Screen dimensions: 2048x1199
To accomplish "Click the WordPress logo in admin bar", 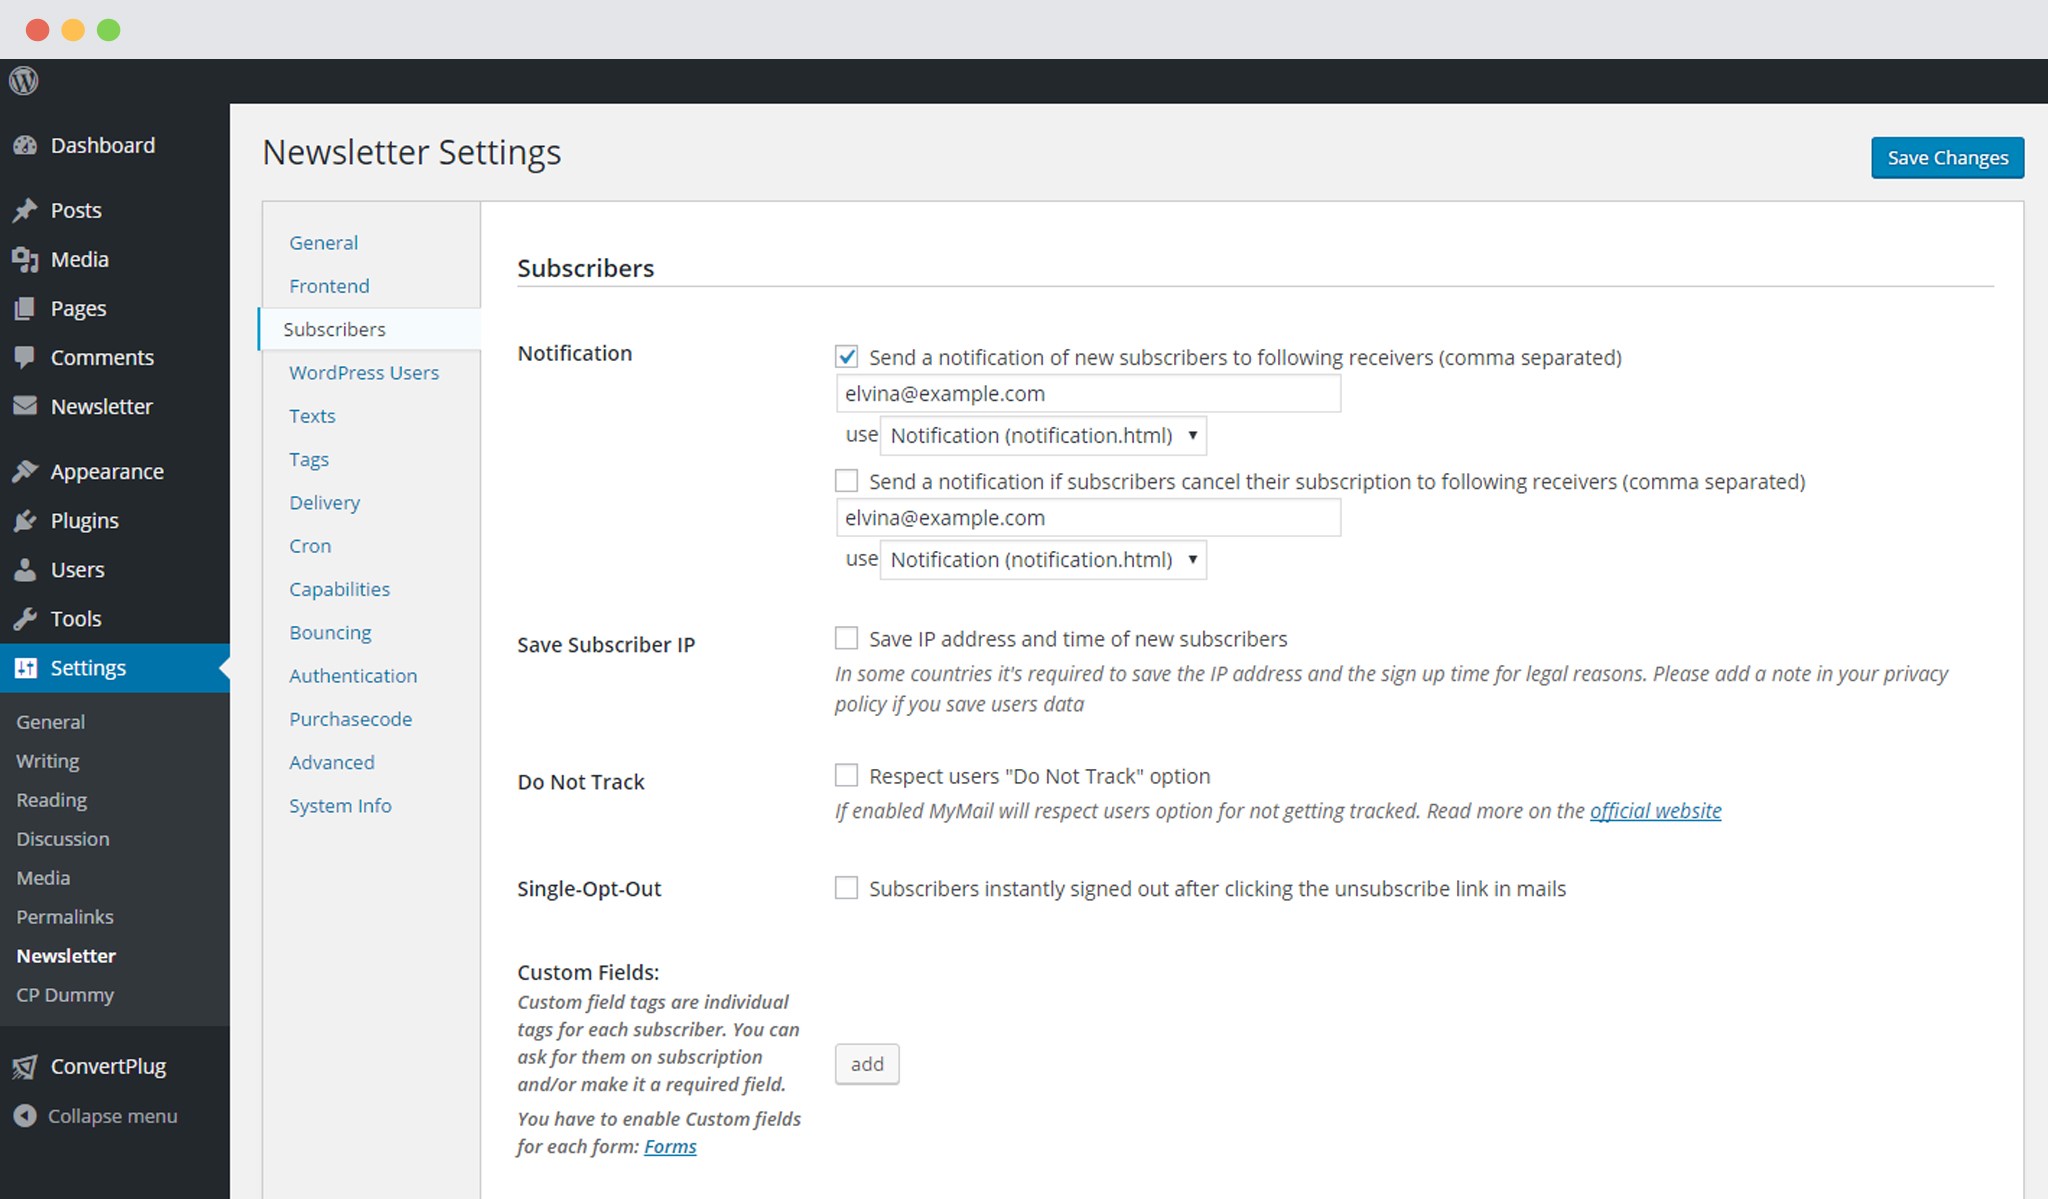I will click(x=24, y=81).
